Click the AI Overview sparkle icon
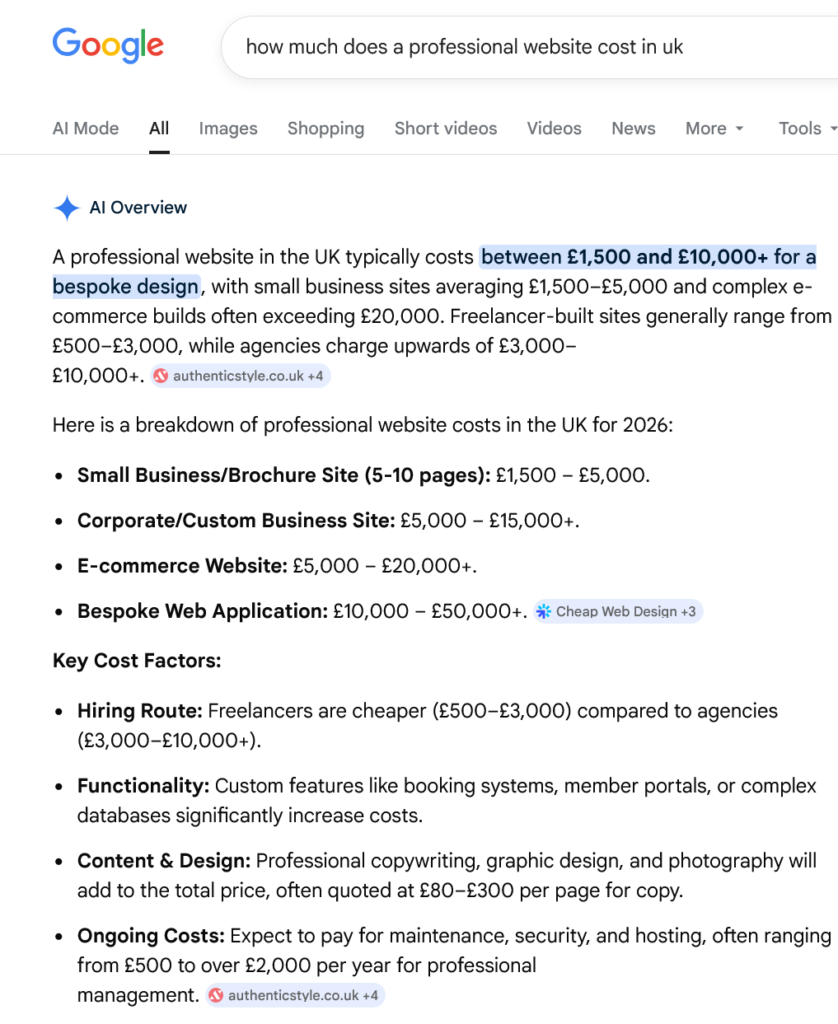Viewport: 838px width, 1024px height. click(x=66, y=207)
